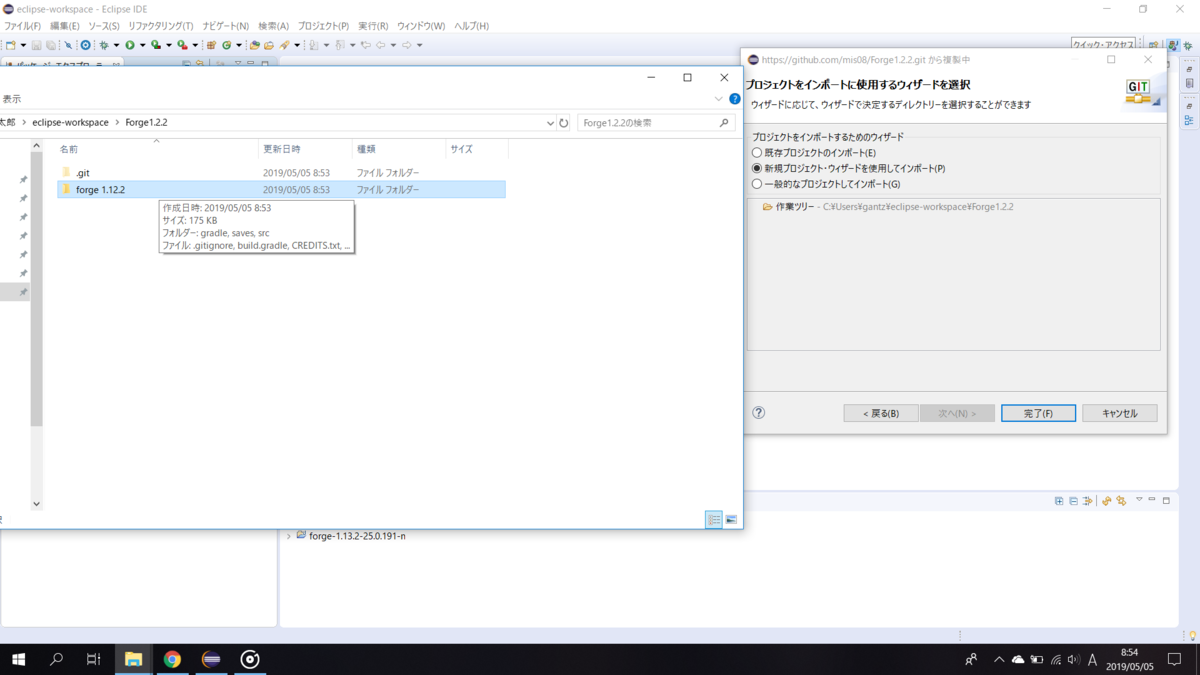The image size is (1200, 675).
Task: Open Google Chrome from the taskbar
Action: pyautogui.click(x=172, y=659)
